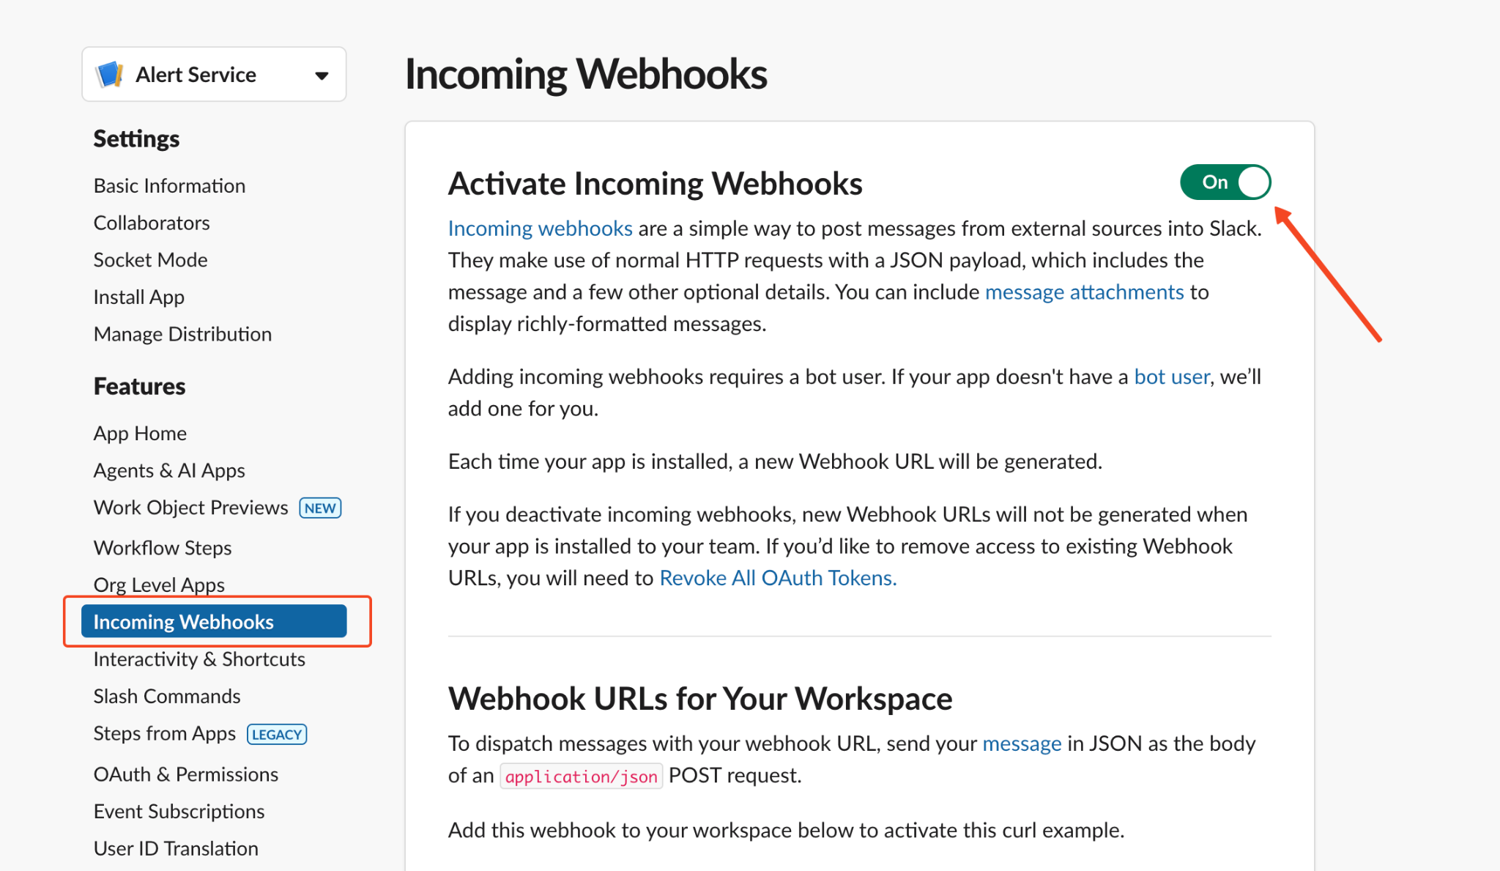1500x871 pixels.
Task: Go to Workflow Steps feature
Action: pos(162,548)
